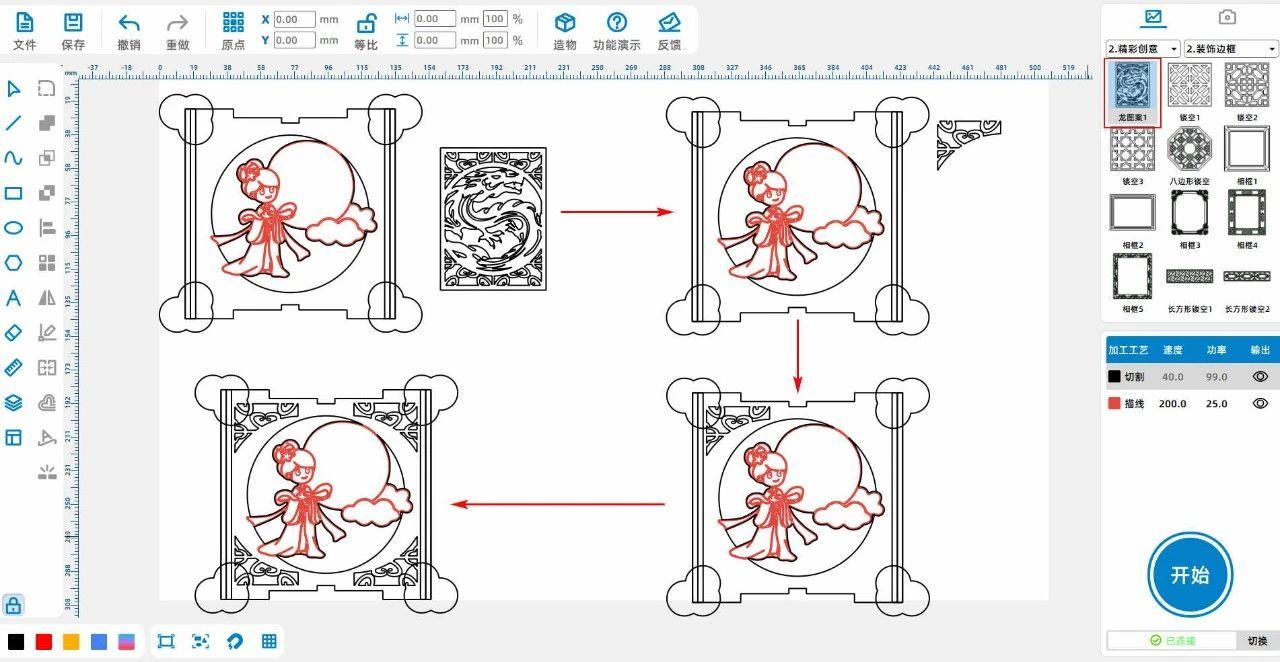Open the layers stack tool
This screenshot has width=1280, height=662.
coord(14,403)
